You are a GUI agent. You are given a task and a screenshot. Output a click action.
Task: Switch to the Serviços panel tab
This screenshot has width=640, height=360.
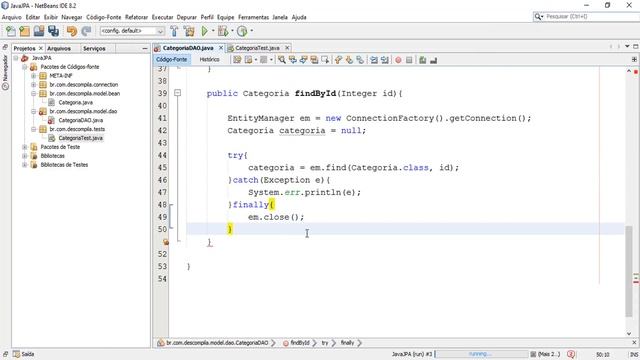(94, 48)
